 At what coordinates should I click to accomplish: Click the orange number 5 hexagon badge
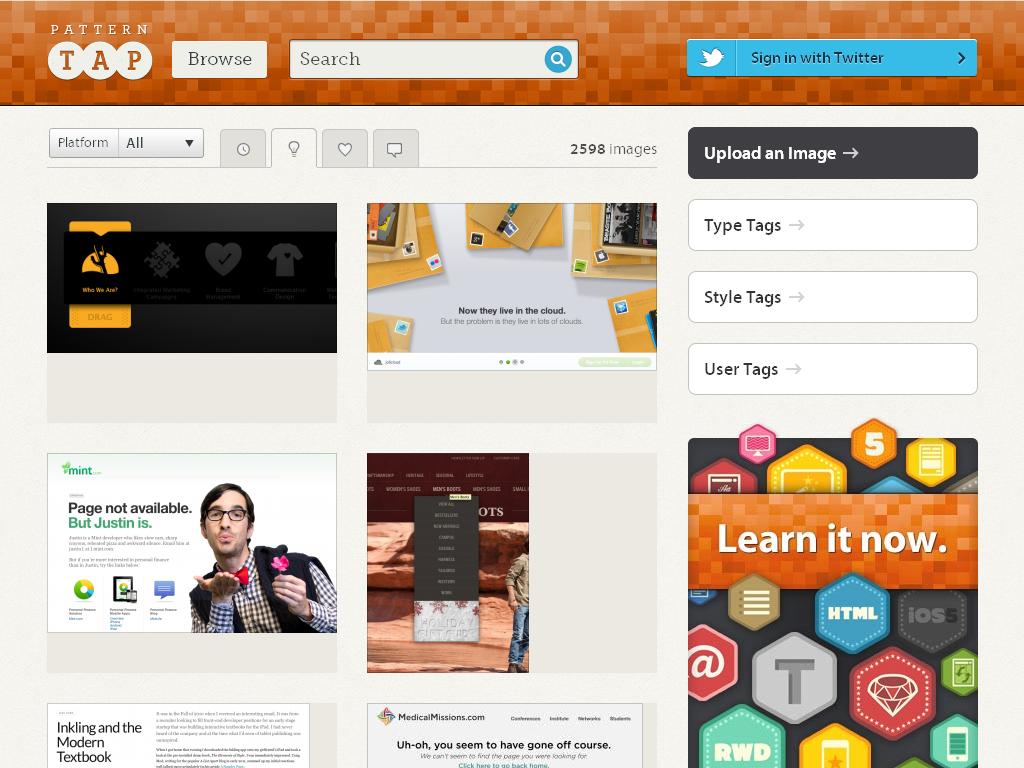tap(874, 444)
